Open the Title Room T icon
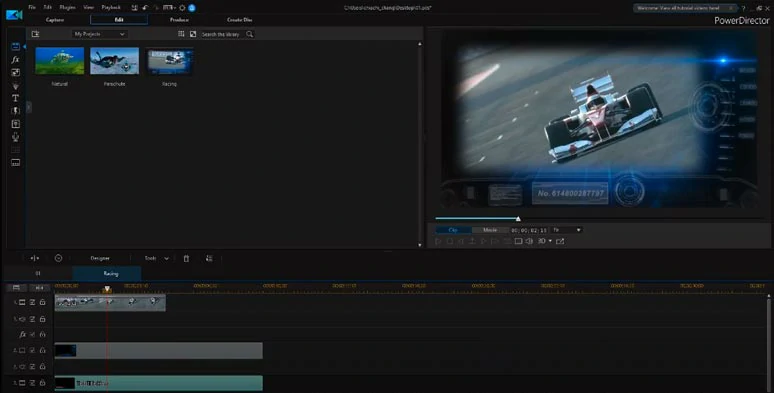This screenshot has width=774, height=393. (x=15, y=98)
